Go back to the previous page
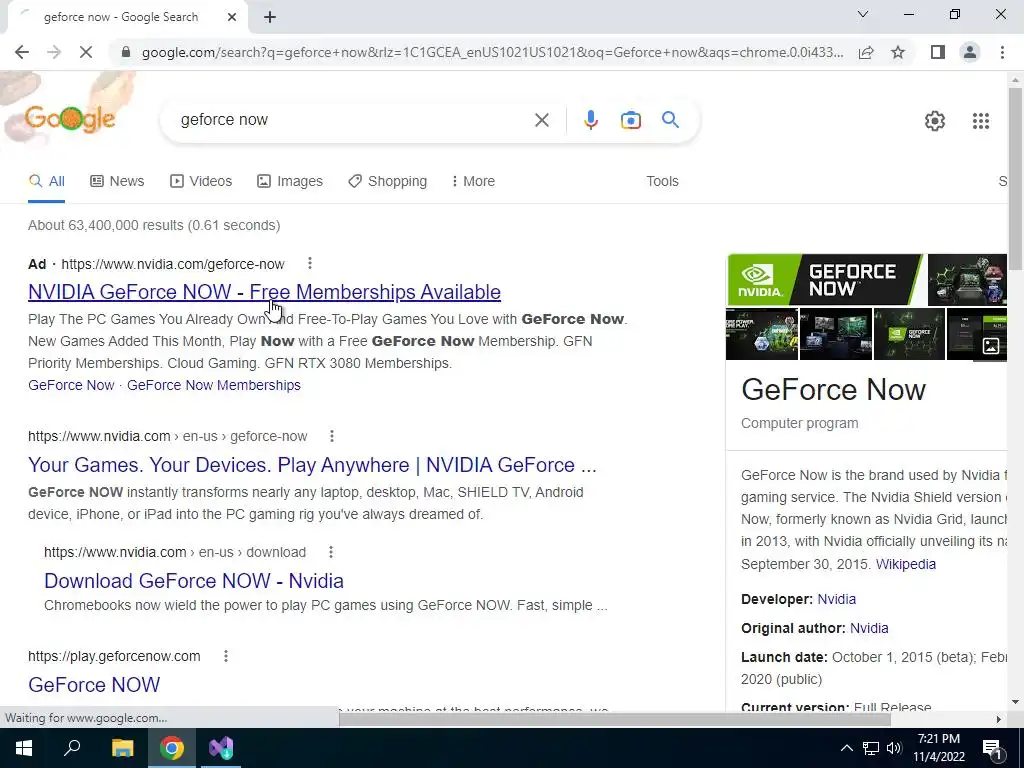 22,52
